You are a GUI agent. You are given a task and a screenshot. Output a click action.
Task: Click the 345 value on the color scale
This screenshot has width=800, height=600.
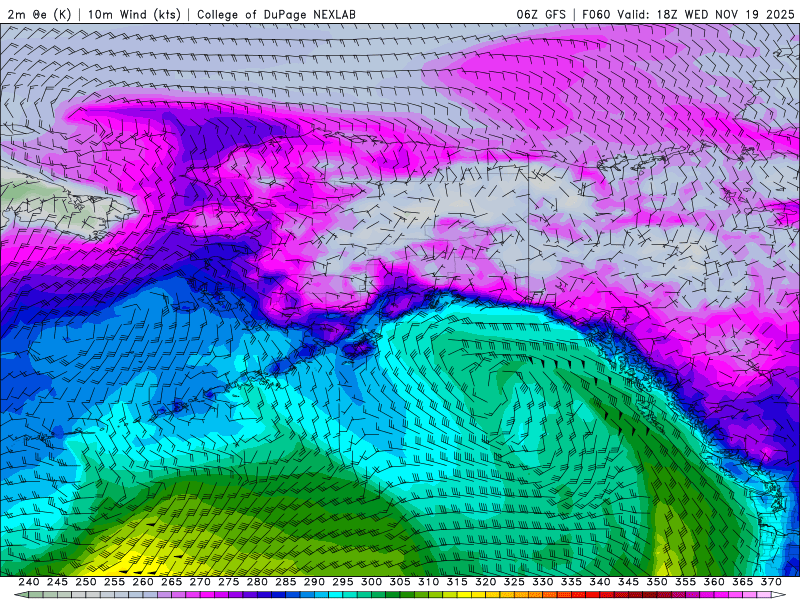pyautogui.click(x=629, y=582)
